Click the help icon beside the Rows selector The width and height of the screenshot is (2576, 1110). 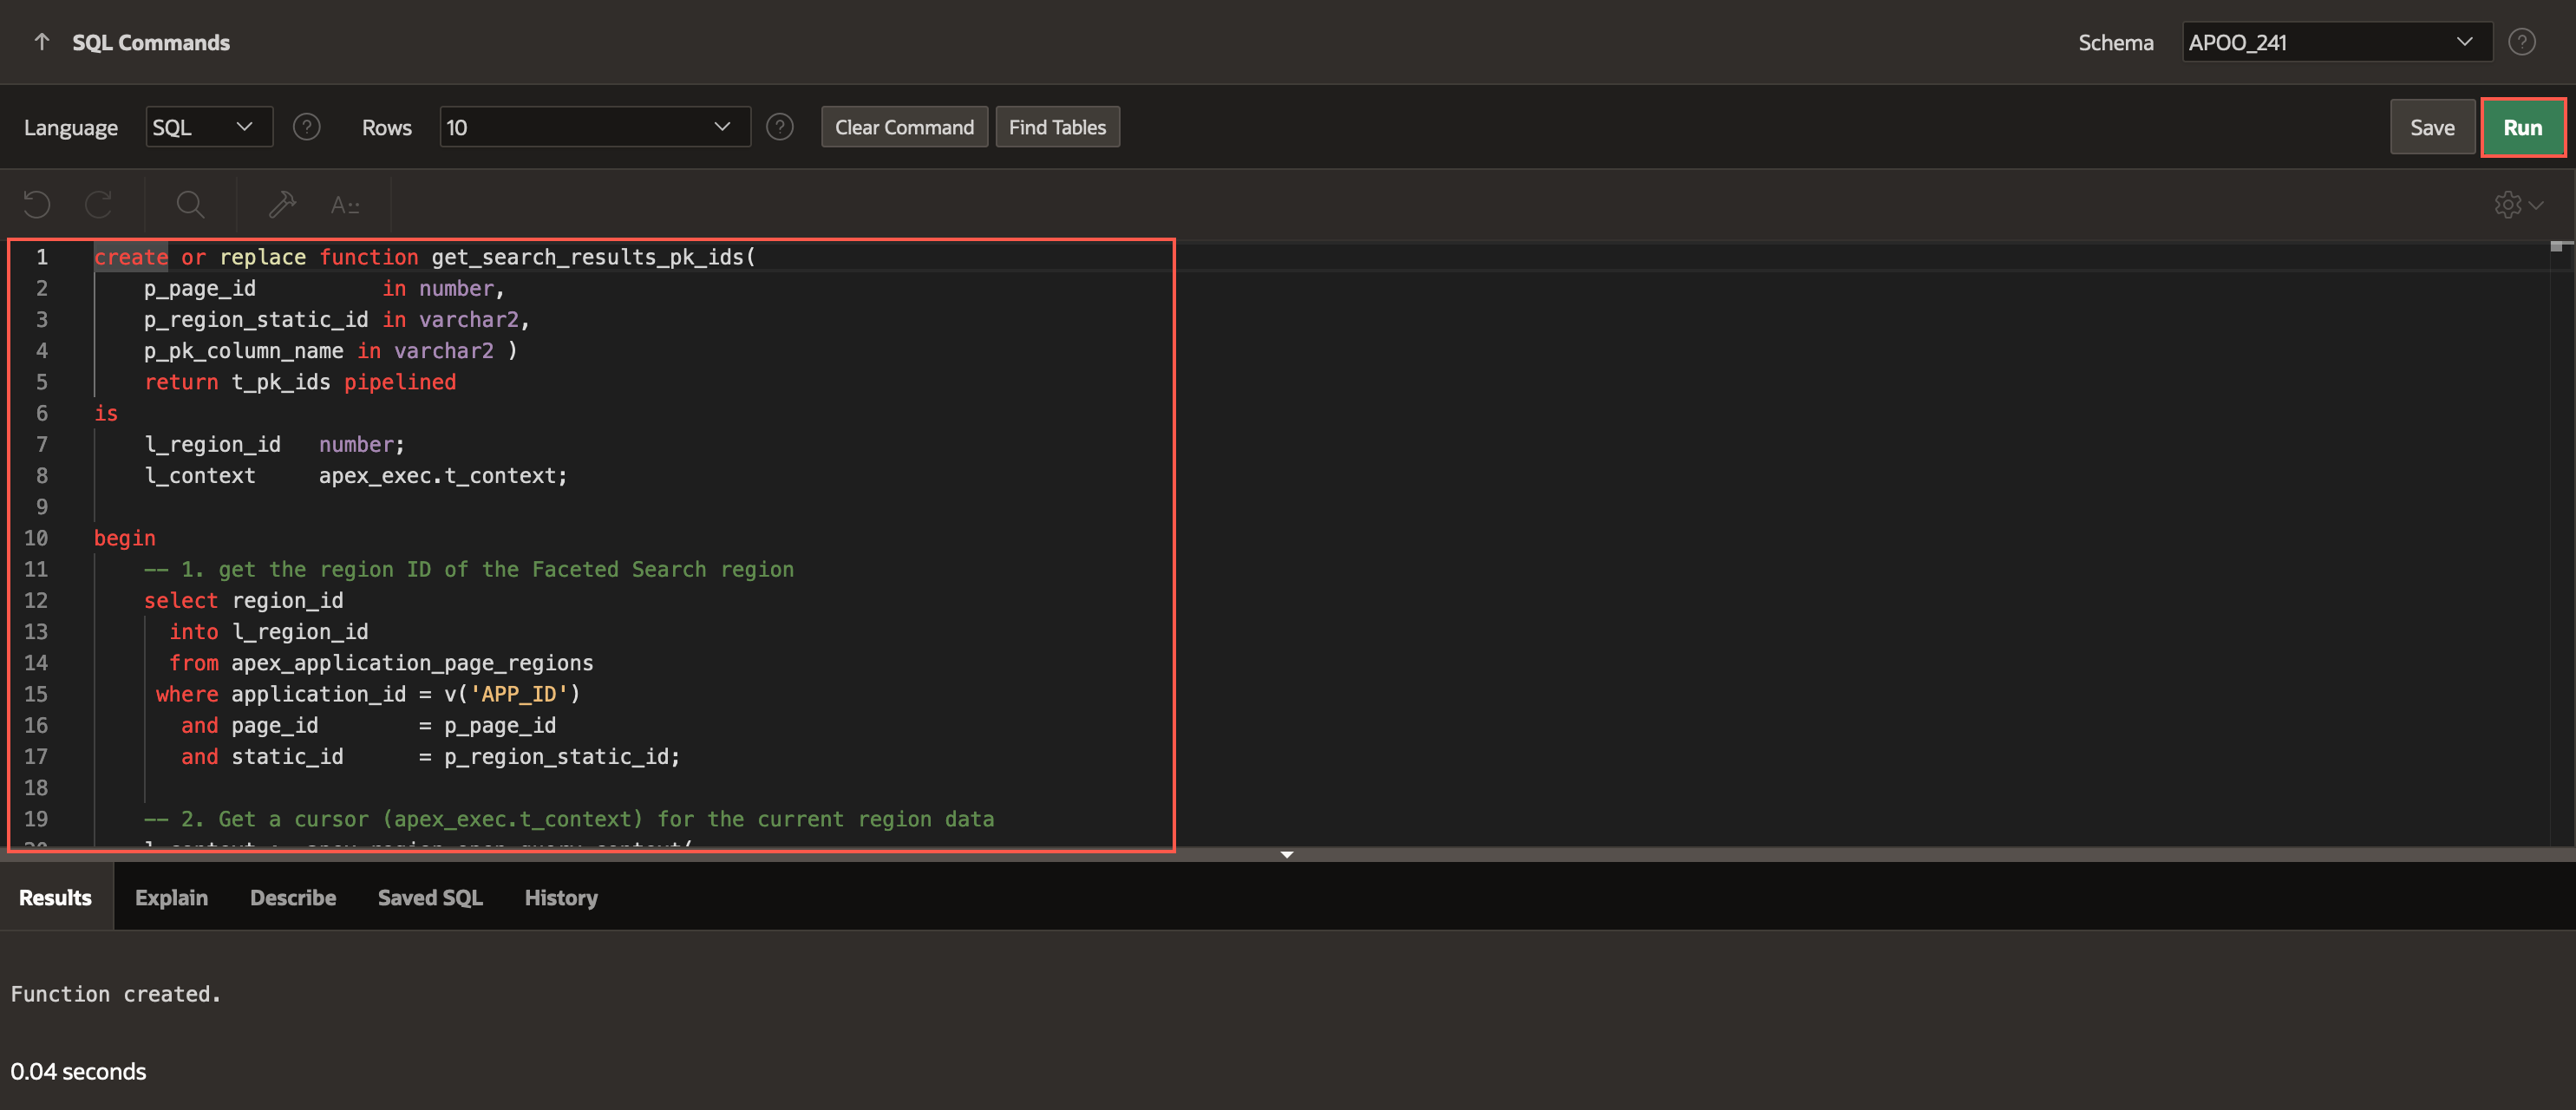point(780,126)
